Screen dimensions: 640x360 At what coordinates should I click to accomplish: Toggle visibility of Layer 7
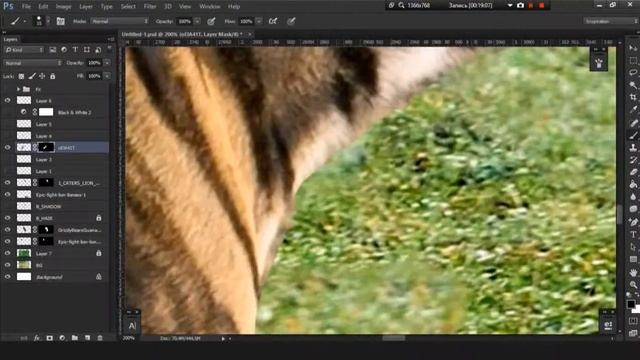click(7, 253)
